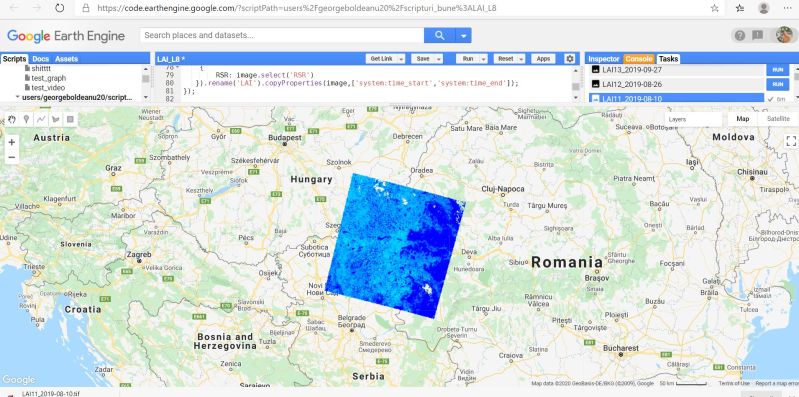Viewport: 799px width, 397px height.
Task: Open the test_graph script
Action: 49,78
